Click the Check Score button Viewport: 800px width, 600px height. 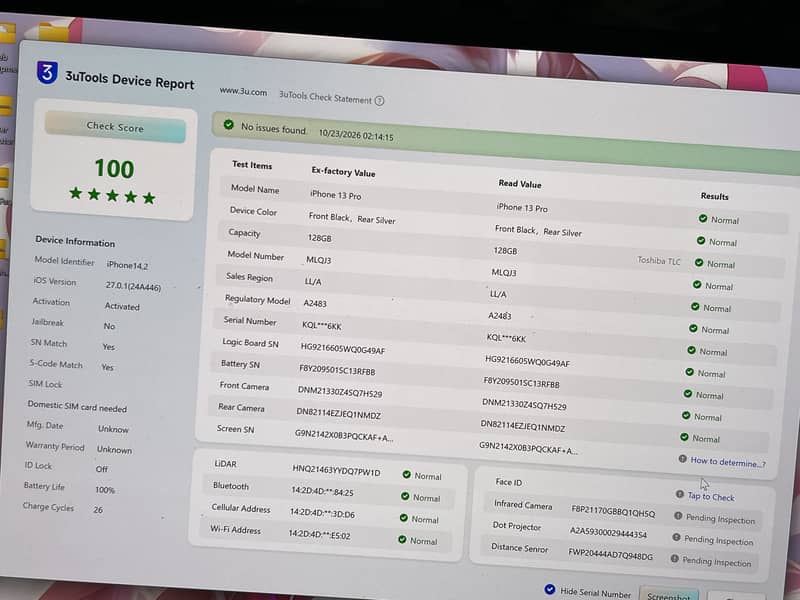[115, 127]
